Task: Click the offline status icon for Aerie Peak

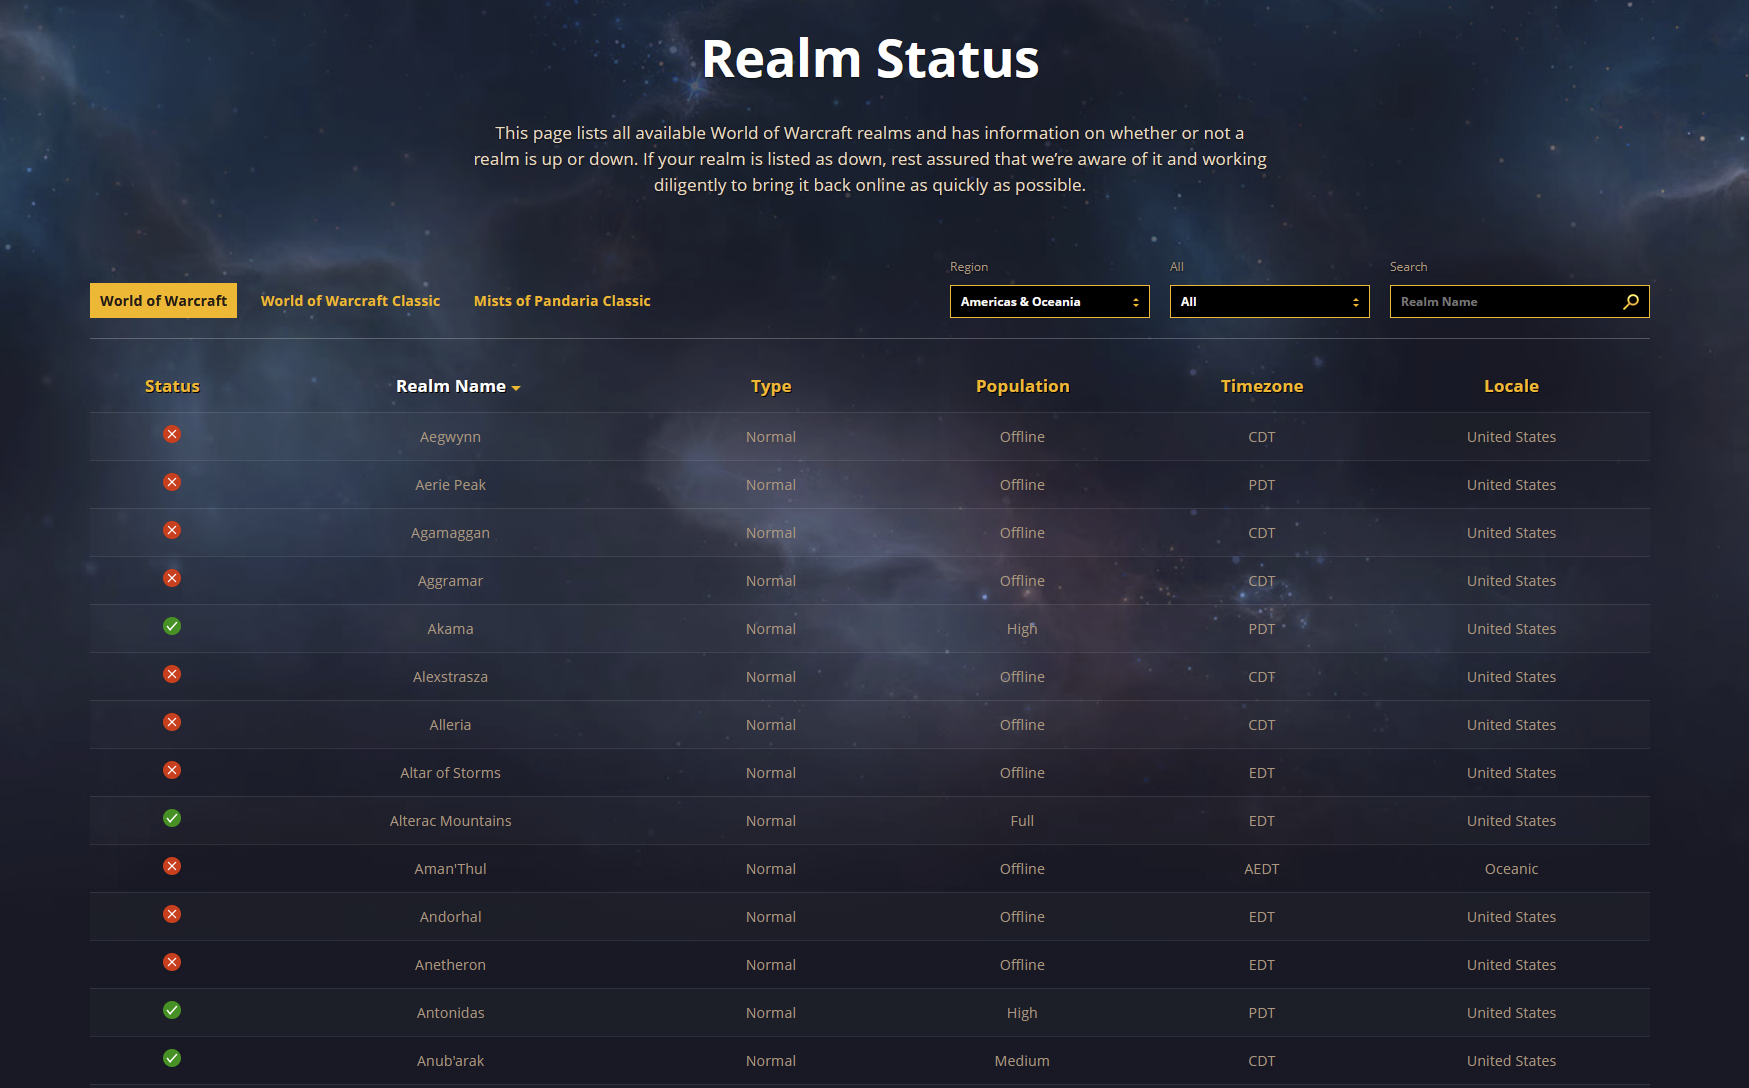Action: tap(172, 482)
